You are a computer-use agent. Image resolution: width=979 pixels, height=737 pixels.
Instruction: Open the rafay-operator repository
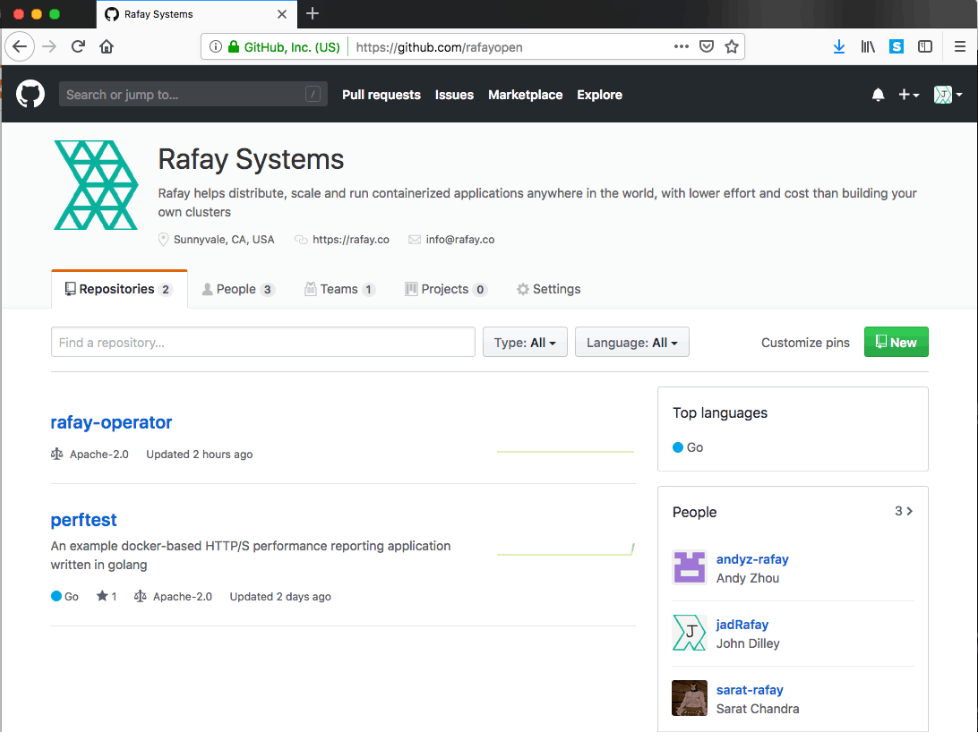point(111,423)
